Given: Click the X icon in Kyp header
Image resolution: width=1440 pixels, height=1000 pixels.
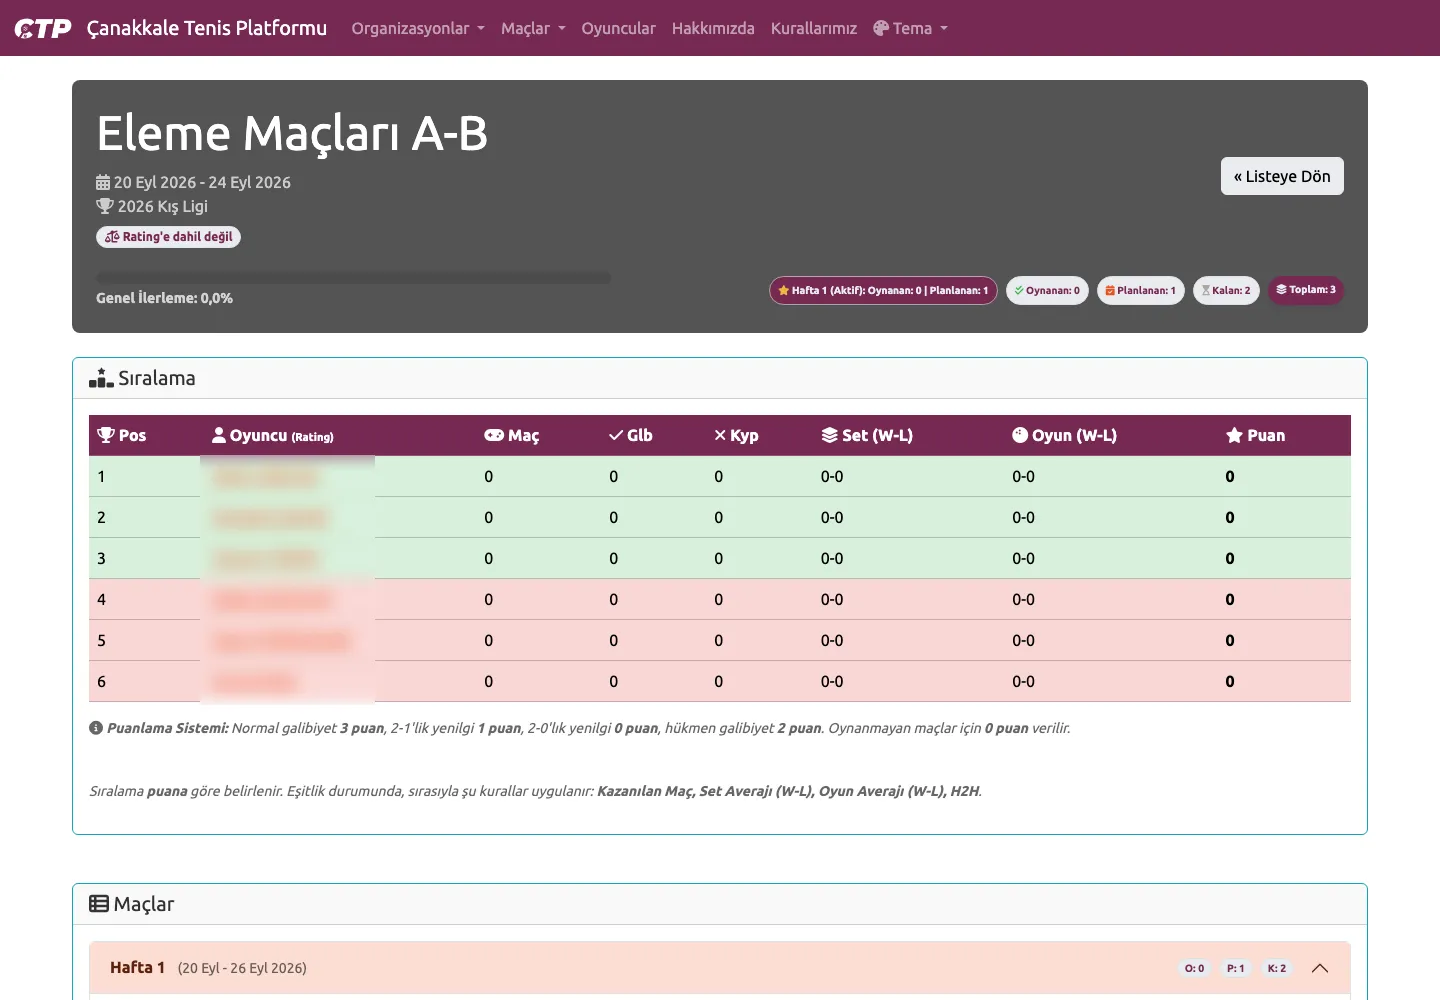Looking at the screenshot, I should click(x=720, y=435).
